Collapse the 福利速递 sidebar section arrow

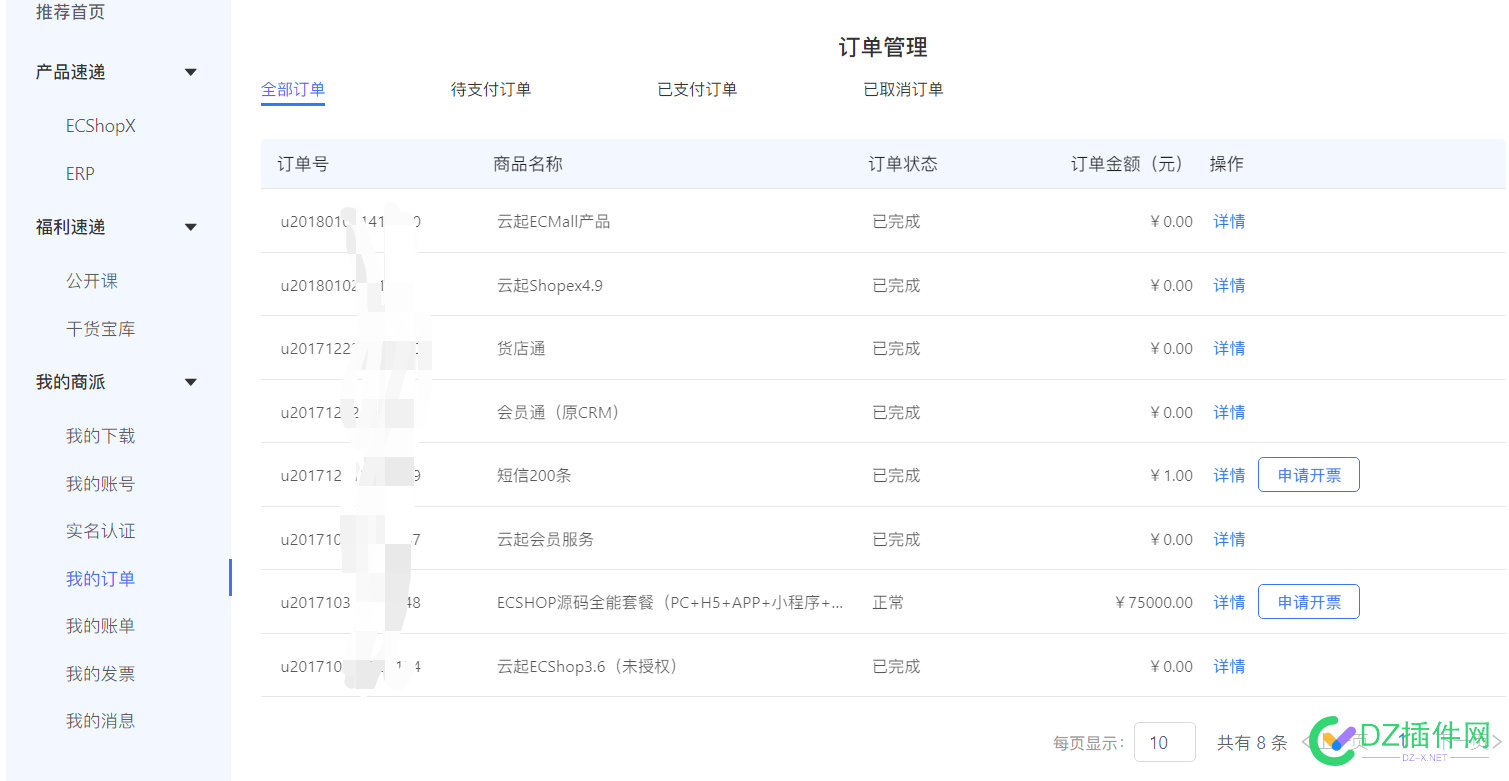pos(191,227)
